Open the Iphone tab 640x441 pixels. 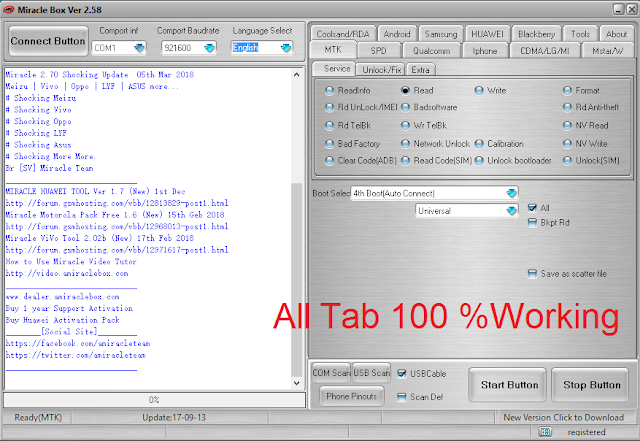click(484, 51)
